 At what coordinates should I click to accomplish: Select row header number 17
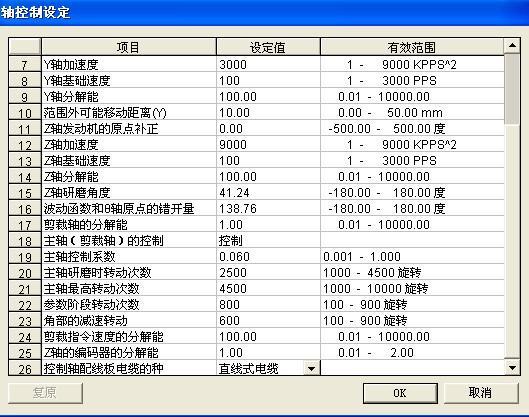[x=25, y=225]
